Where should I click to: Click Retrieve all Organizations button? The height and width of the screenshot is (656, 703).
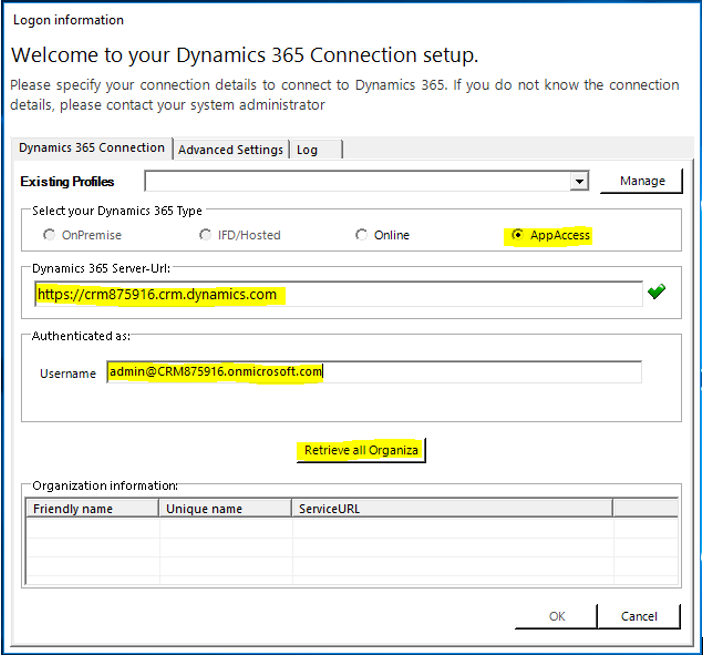pyautogui.click(x=361, y=450)
